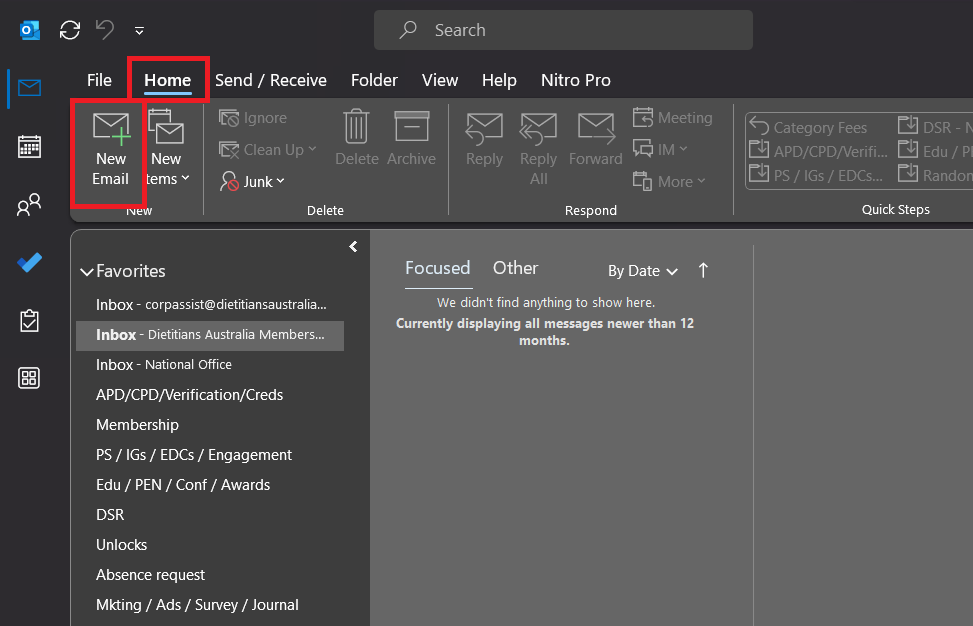Viewport: 973px width, 626px height.
Task: Open the File menu
Action: pyautogui.click(x=99, y=80)
